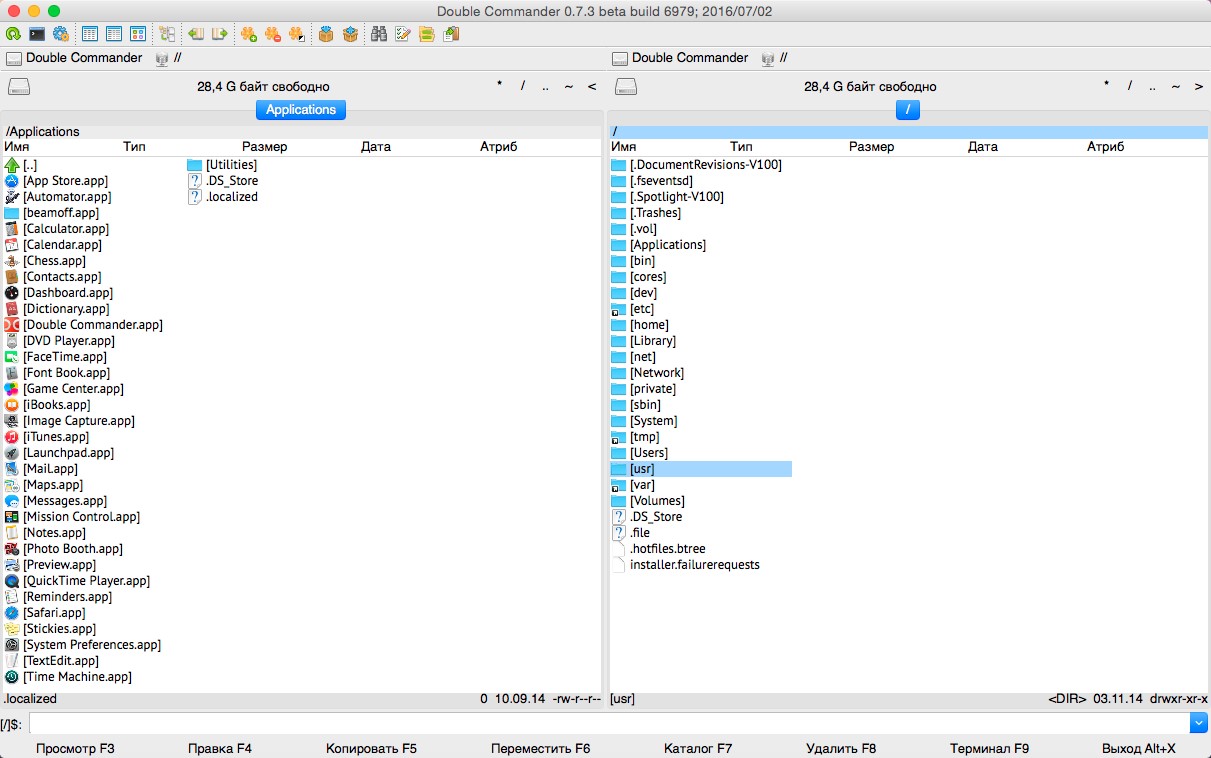Open options via the gear toolbar icon
1211x758 pixels.
tap(60, 34)
